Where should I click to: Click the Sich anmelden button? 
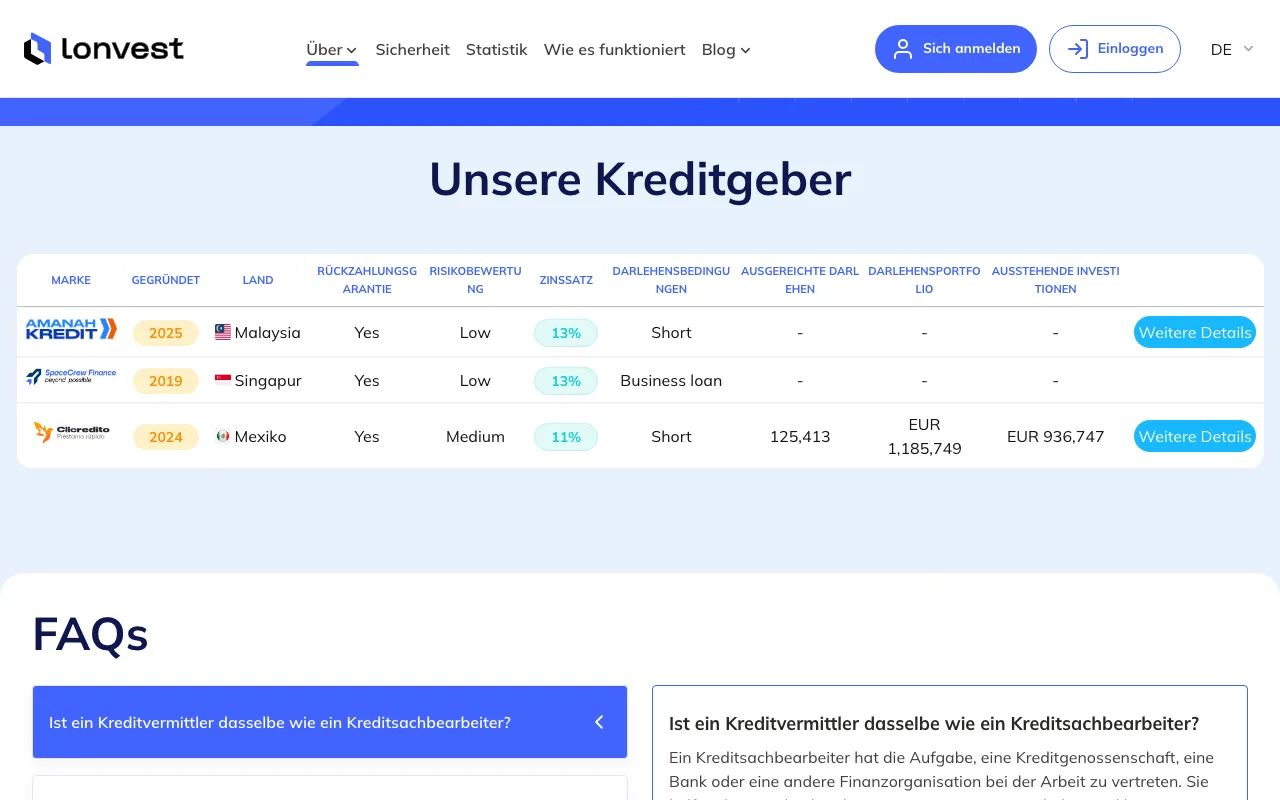coord(956,49)
